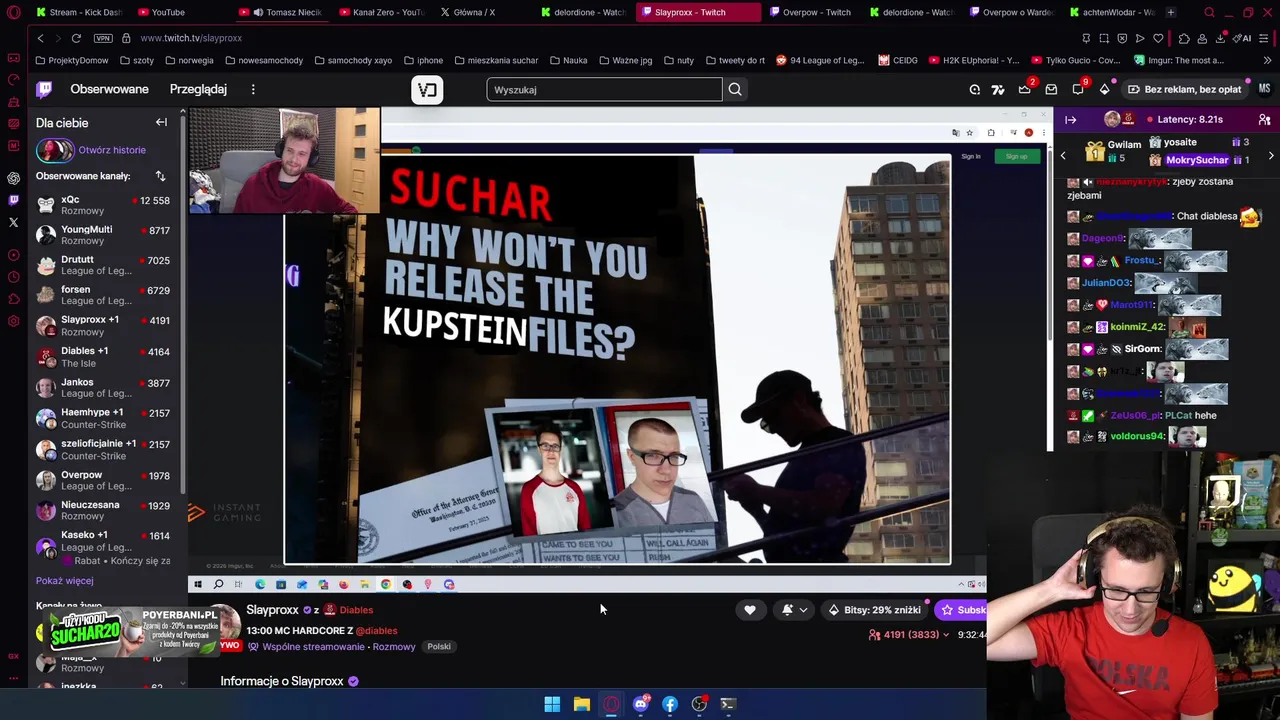
Task: Open the mieszkania suchar bookmark folder
Action: (x=495, y=60)
